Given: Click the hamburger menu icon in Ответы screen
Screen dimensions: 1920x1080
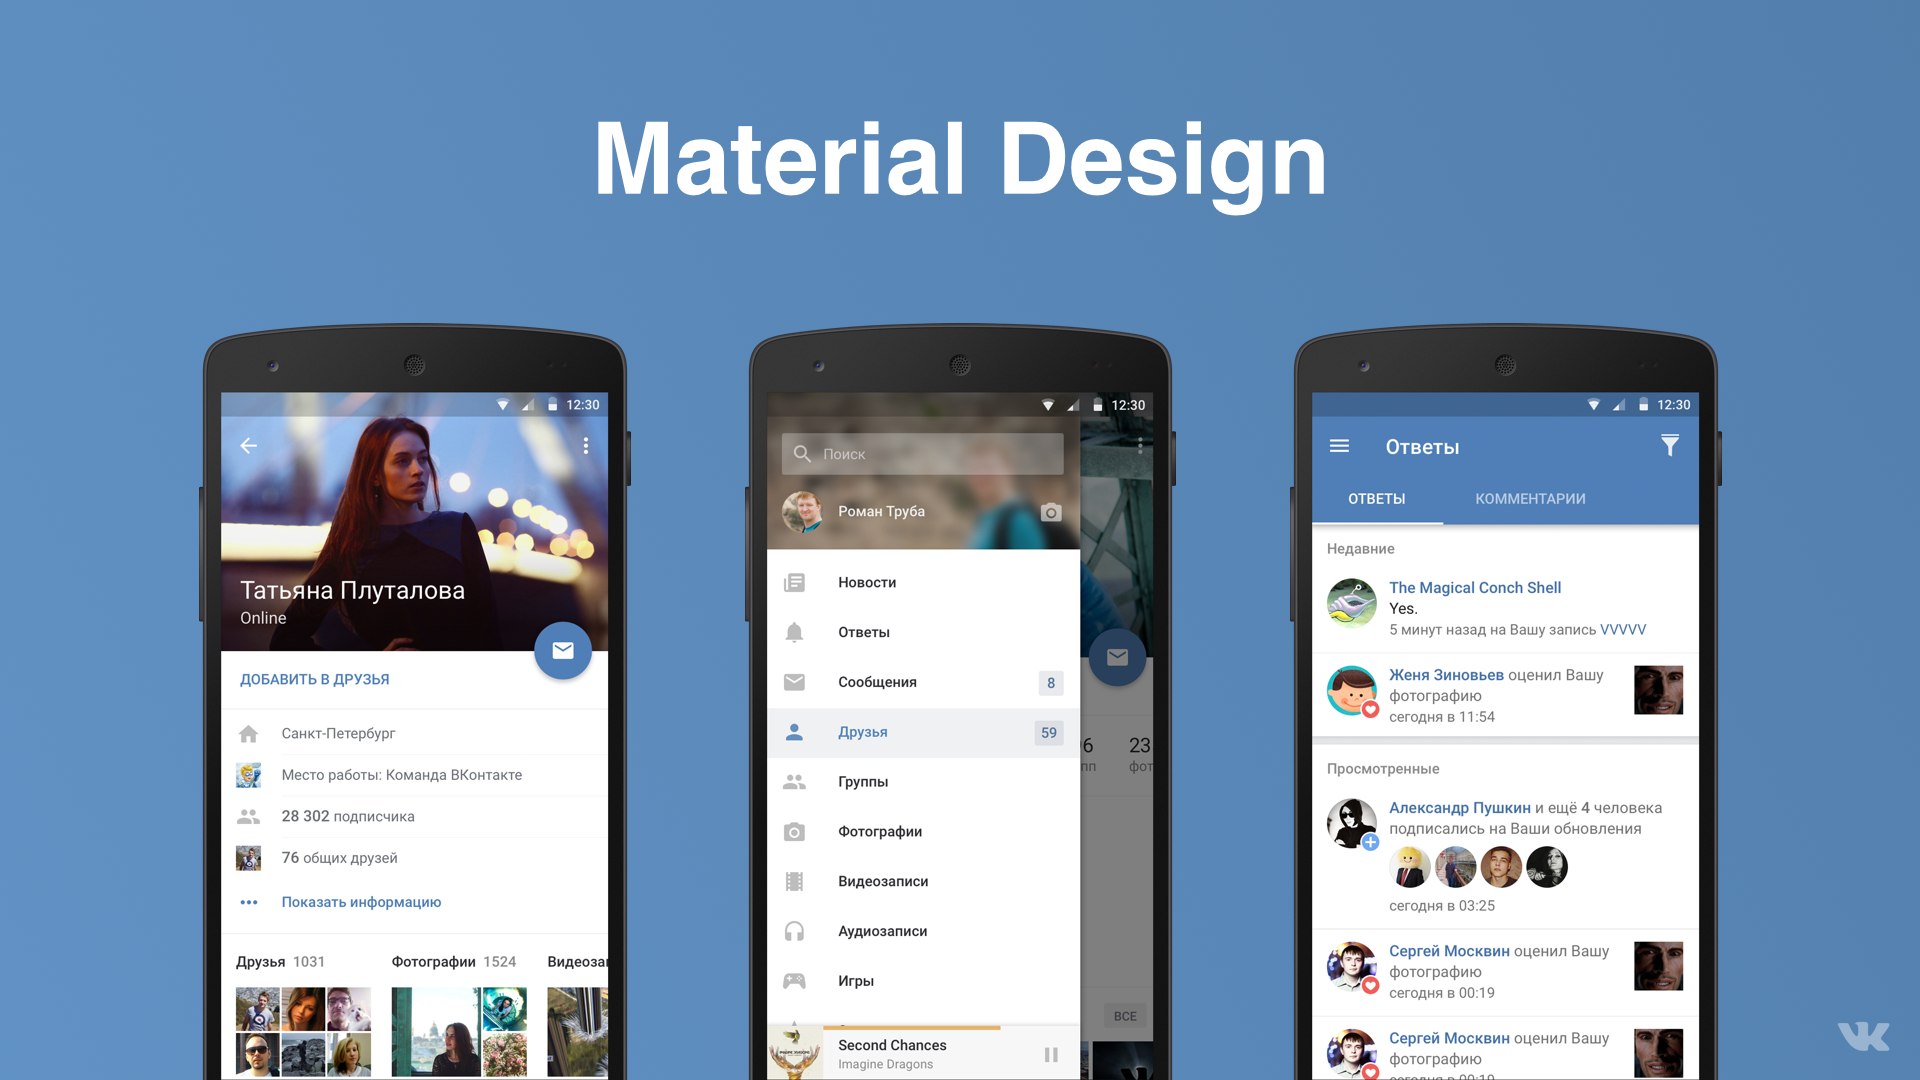Looking at the screenshot, I should (1340, 446).
